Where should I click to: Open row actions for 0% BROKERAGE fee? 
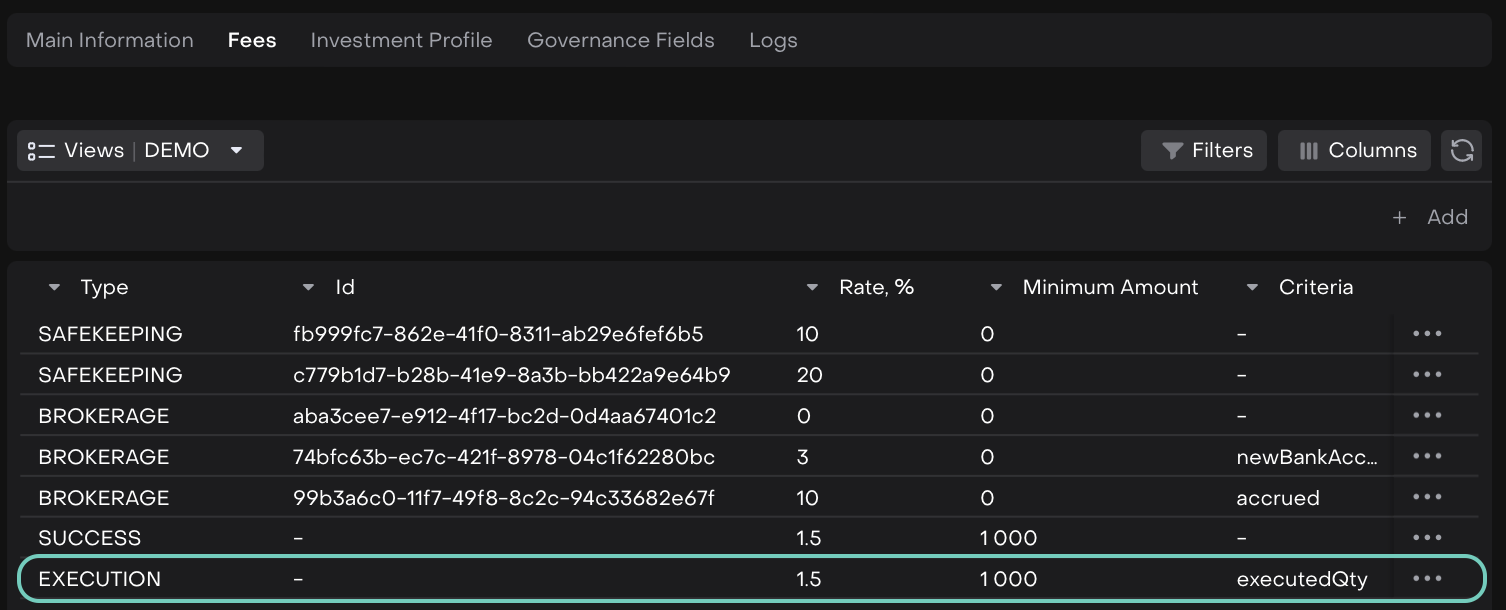(x=1427, y=416)
